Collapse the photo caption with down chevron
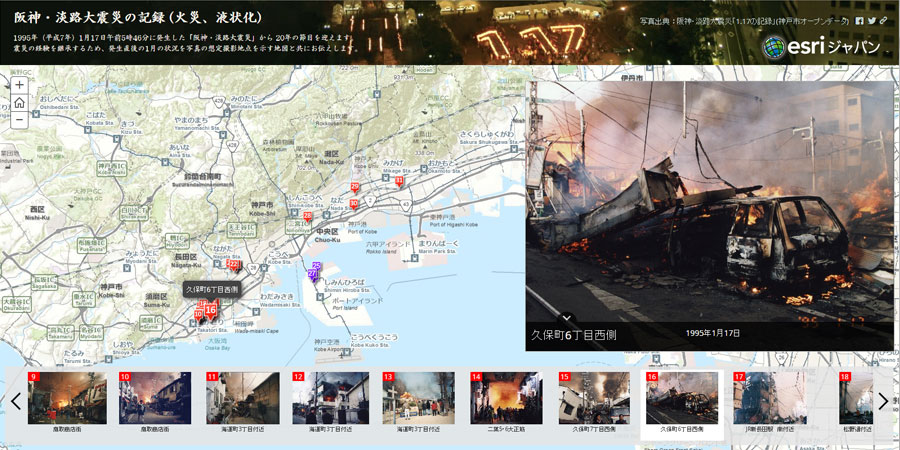This screenshot has width=900, height=450. (564, 318)
